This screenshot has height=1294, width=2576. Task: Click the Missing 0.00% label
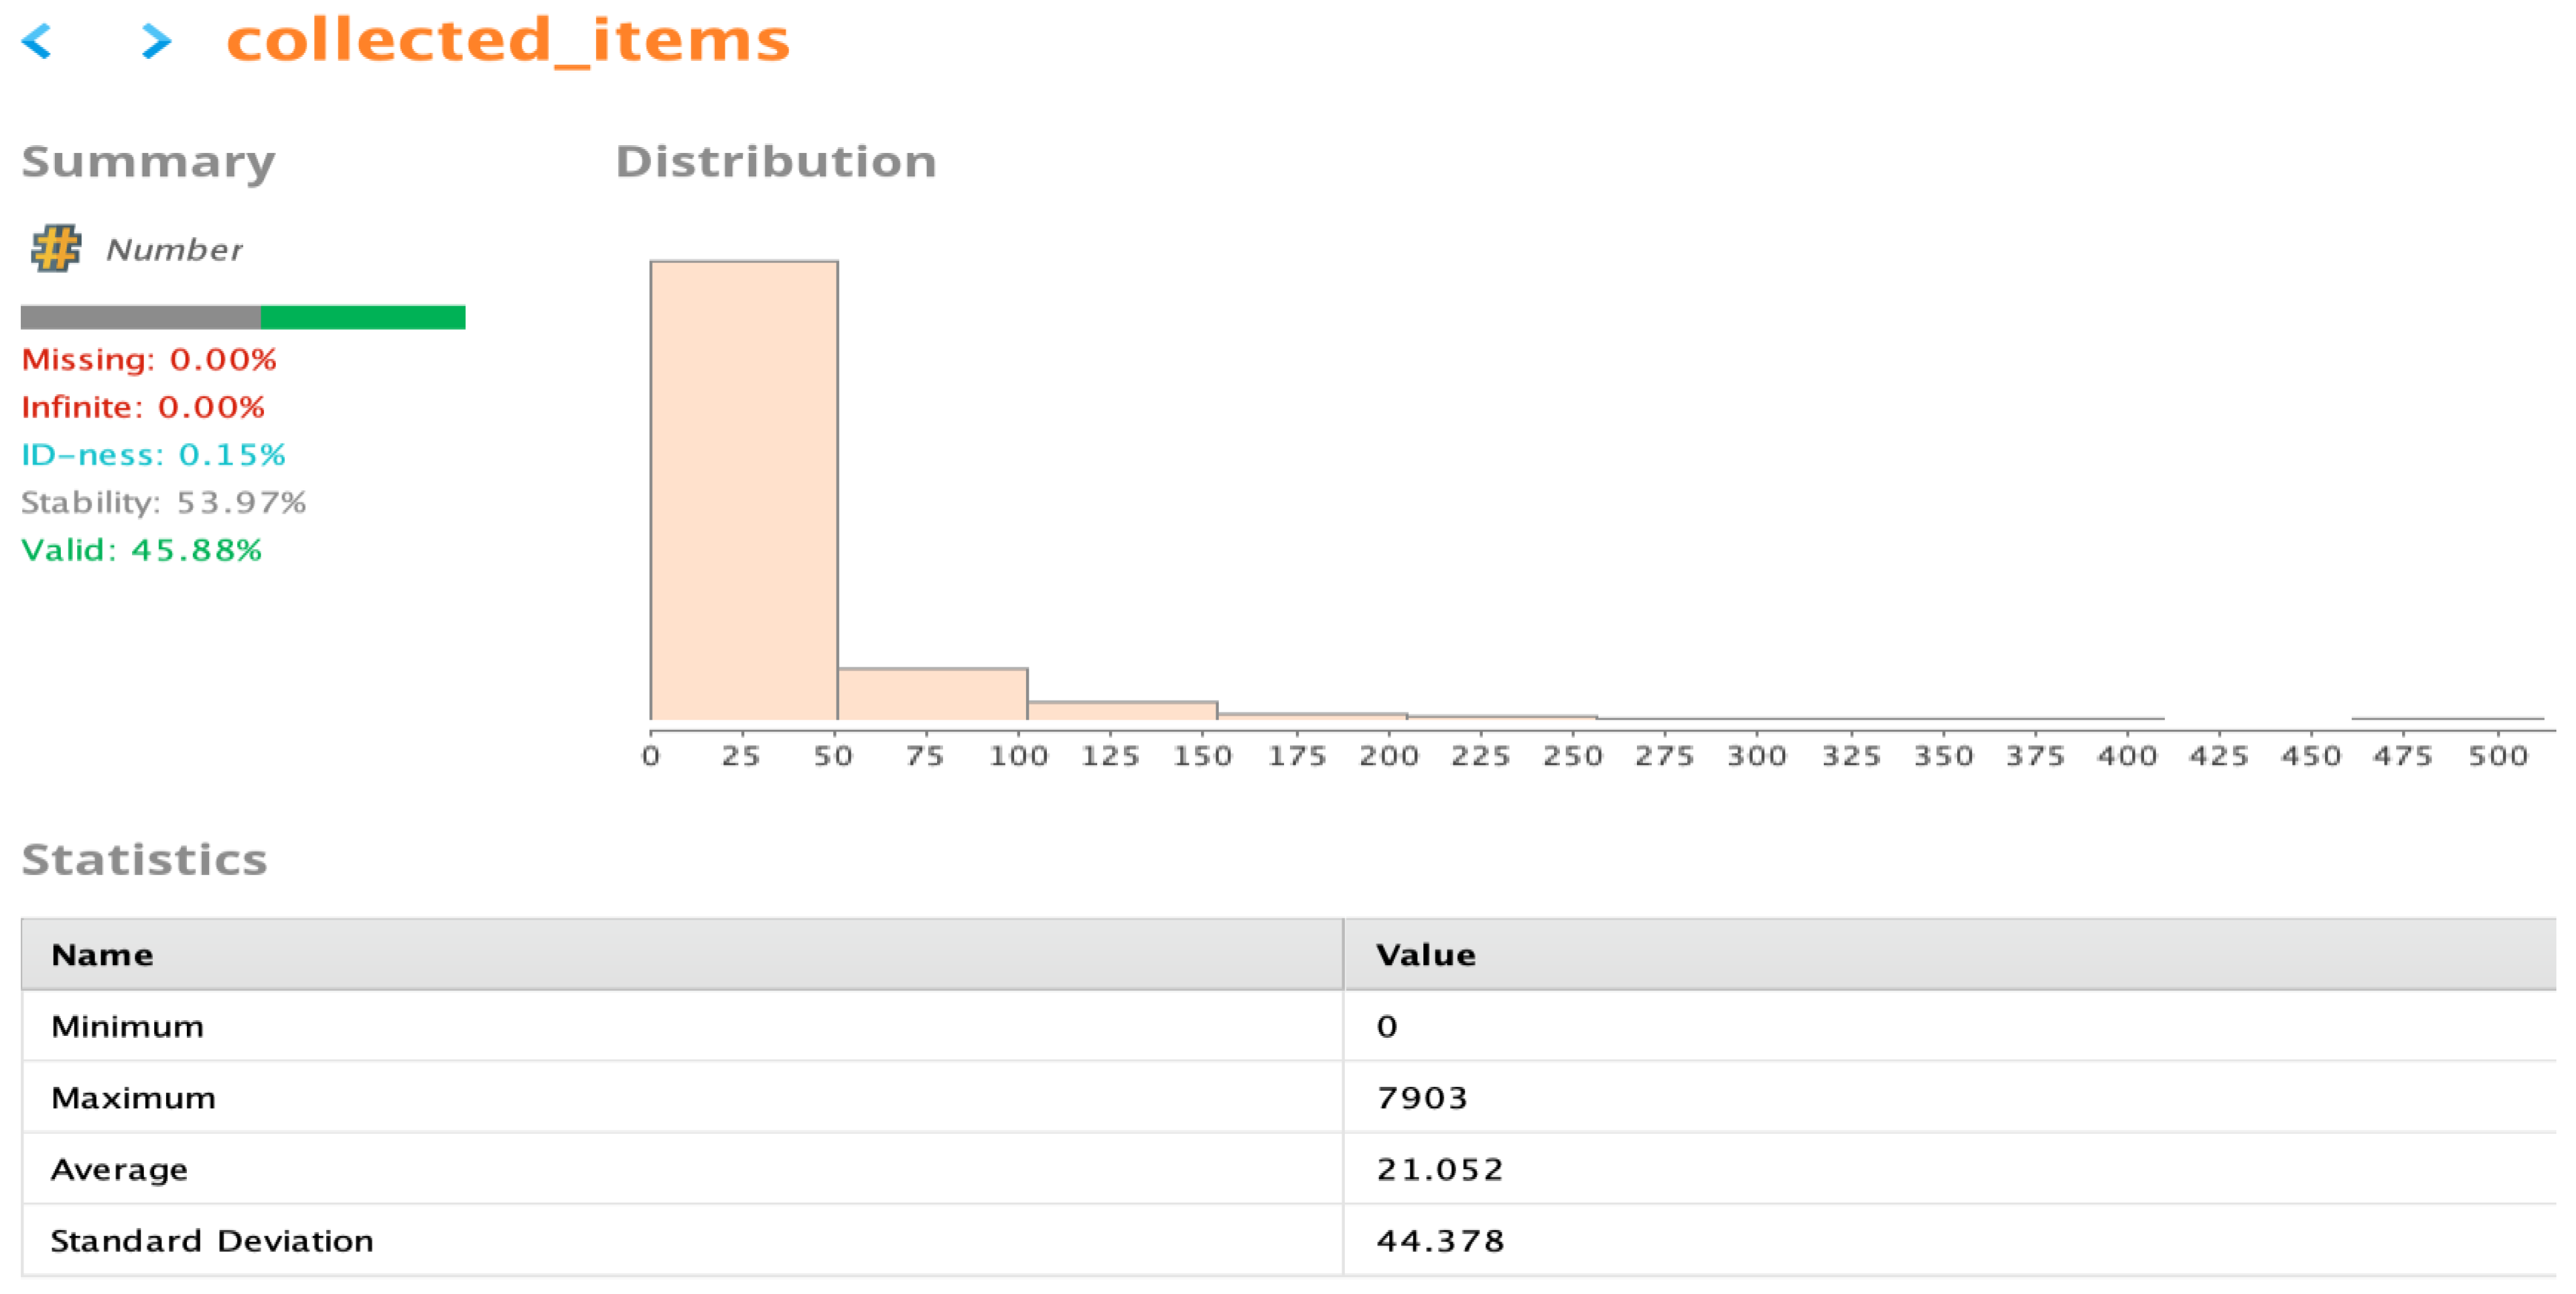point(149,359)
